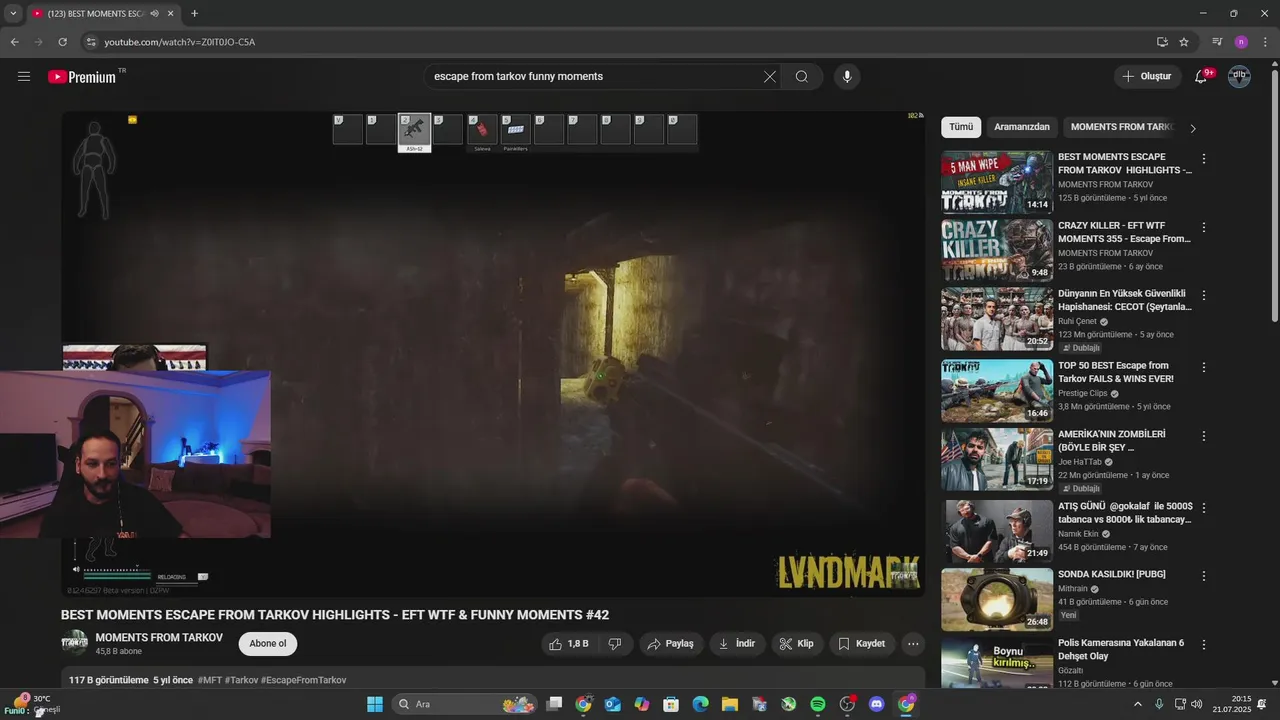
Task: Click the taskbar Ara search box
Action: click(x=465, y=704)
